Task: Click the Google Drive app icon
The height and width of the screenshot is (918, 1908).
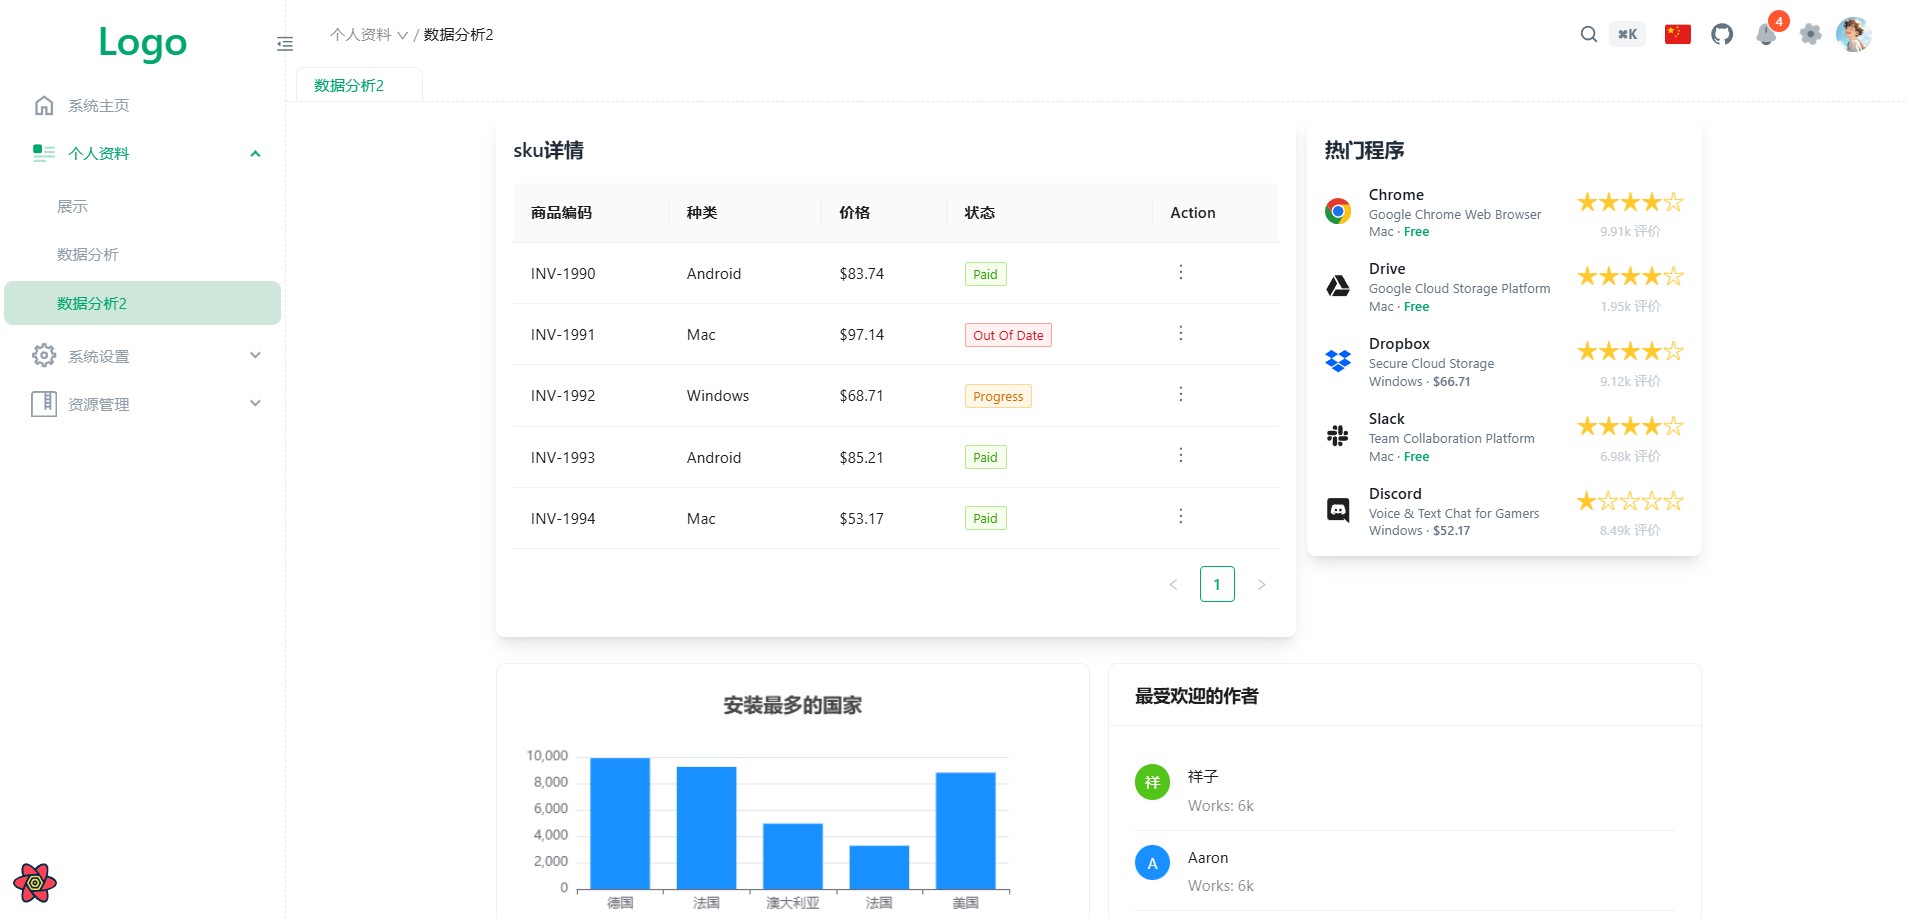Action: 1337,285
